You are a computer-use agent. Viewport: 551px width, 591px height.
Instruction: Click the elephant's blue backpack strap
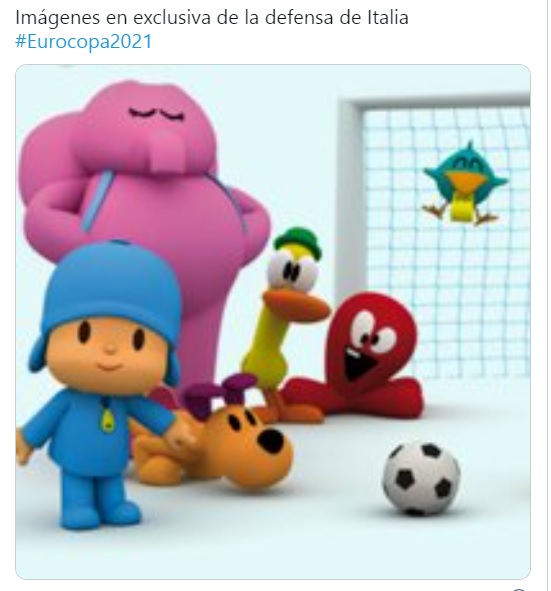click(98, 200)
